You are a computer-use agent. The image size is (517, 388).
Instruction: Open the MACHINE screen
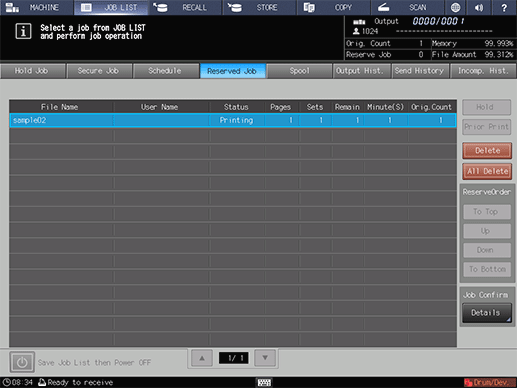click(x=37, y=7)
